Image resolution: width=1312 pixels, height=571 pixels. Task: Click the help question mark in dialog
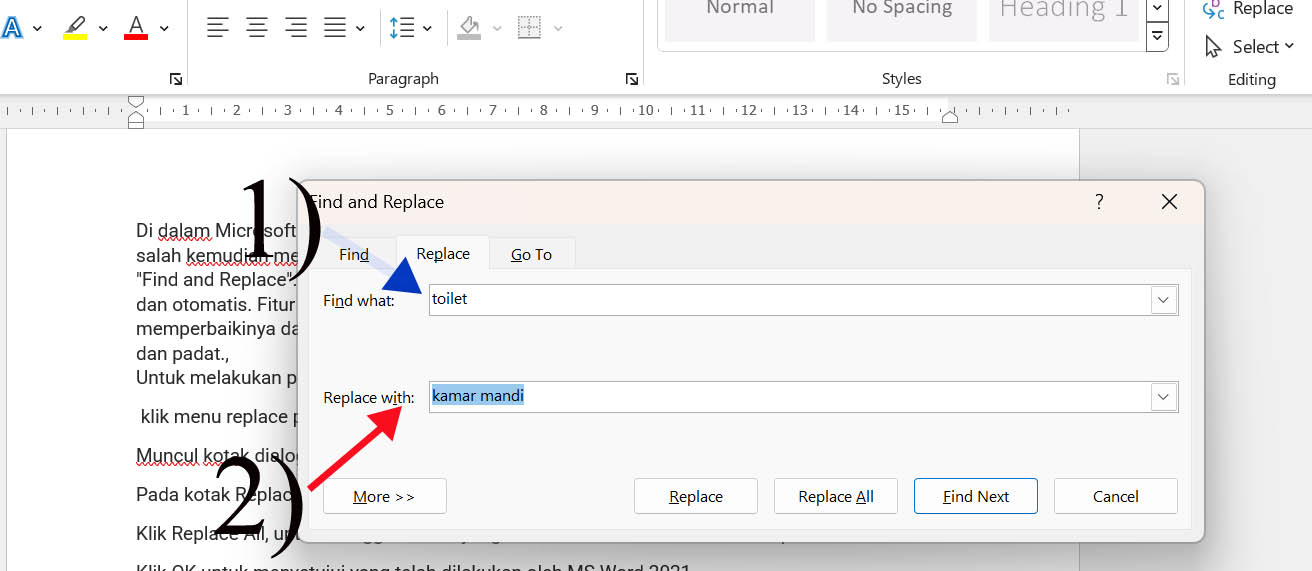(x=1099, y=201)
